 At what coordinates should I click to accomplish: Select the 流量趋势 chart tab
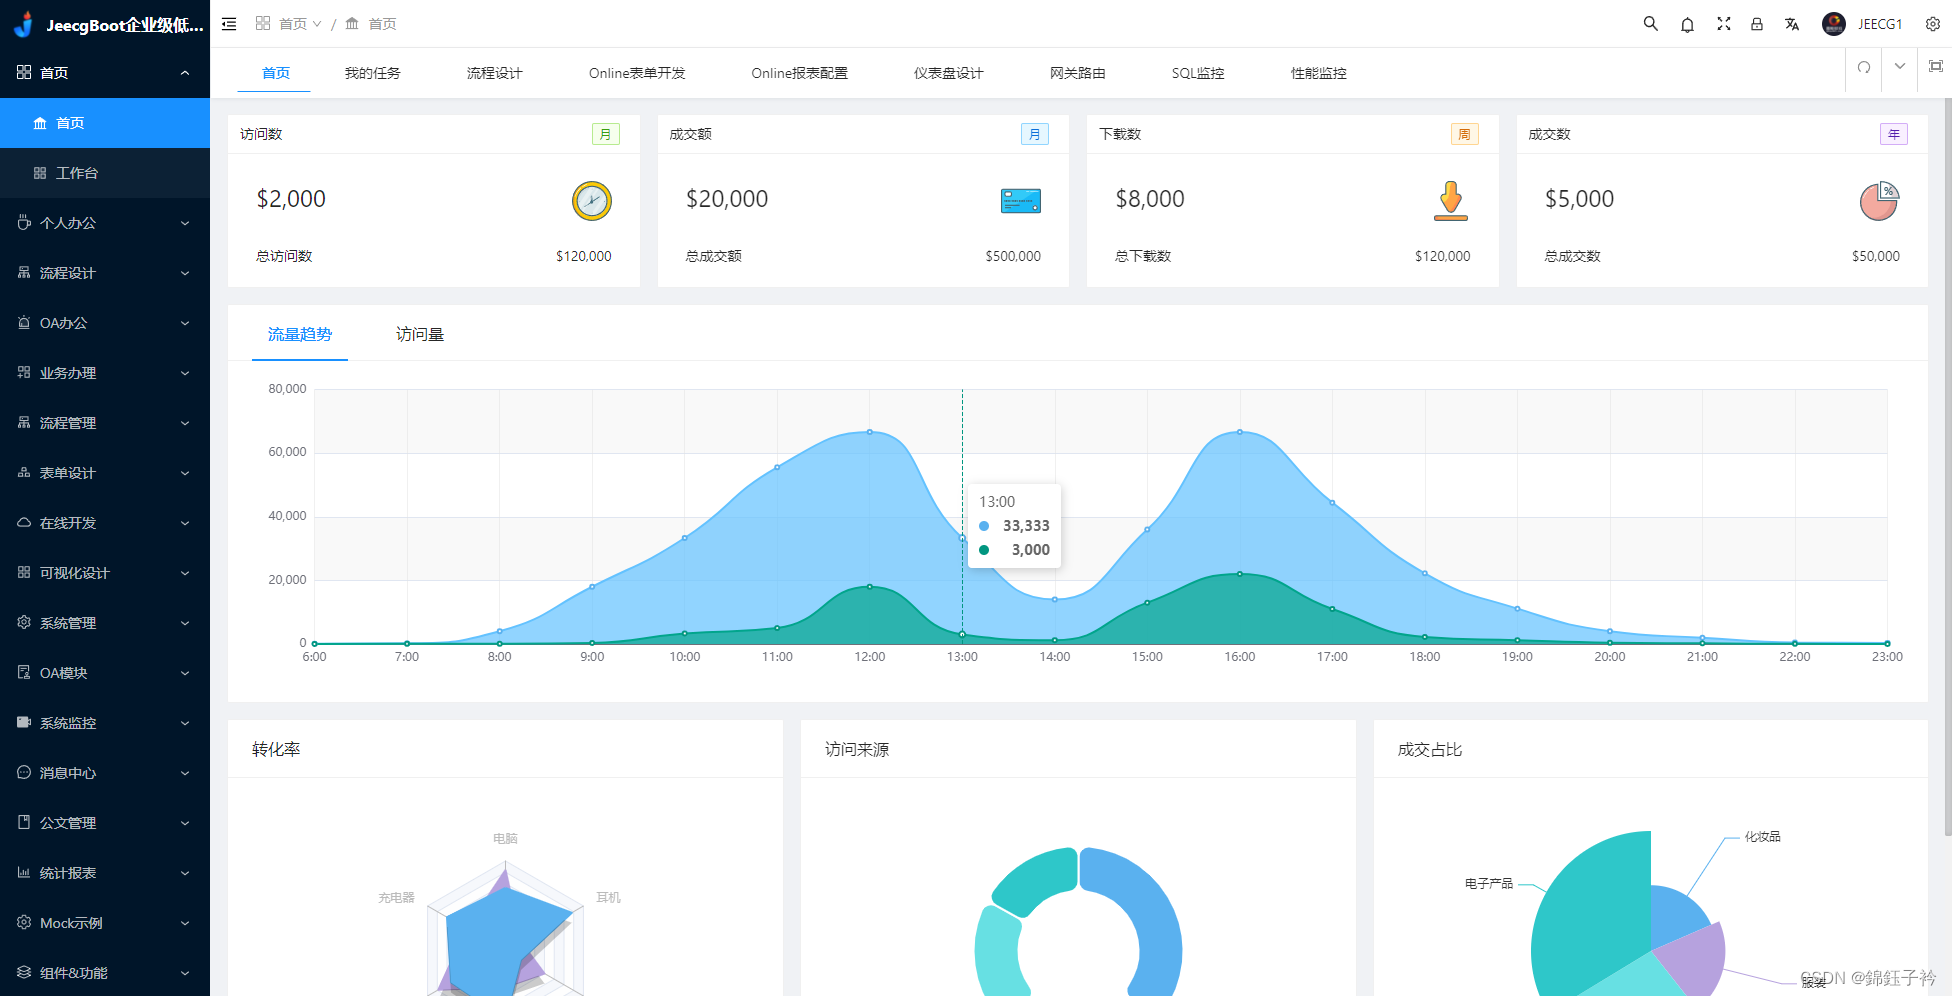click(x=300, y=335)
